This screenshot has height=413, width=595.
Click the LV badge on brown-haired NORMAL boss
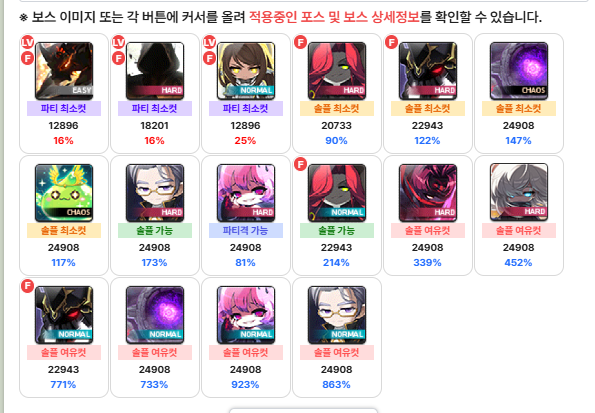[x=209, y=42]
